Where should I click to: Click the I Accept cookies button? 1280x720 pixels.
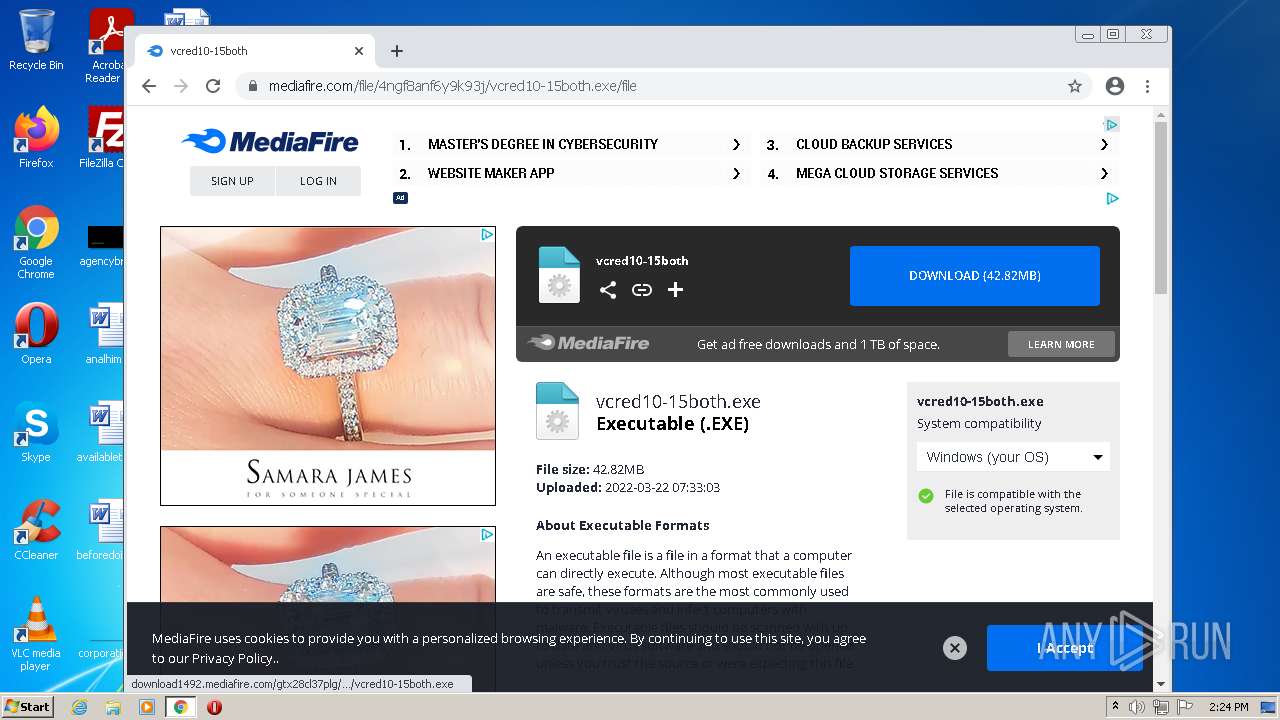point(1065,648)
